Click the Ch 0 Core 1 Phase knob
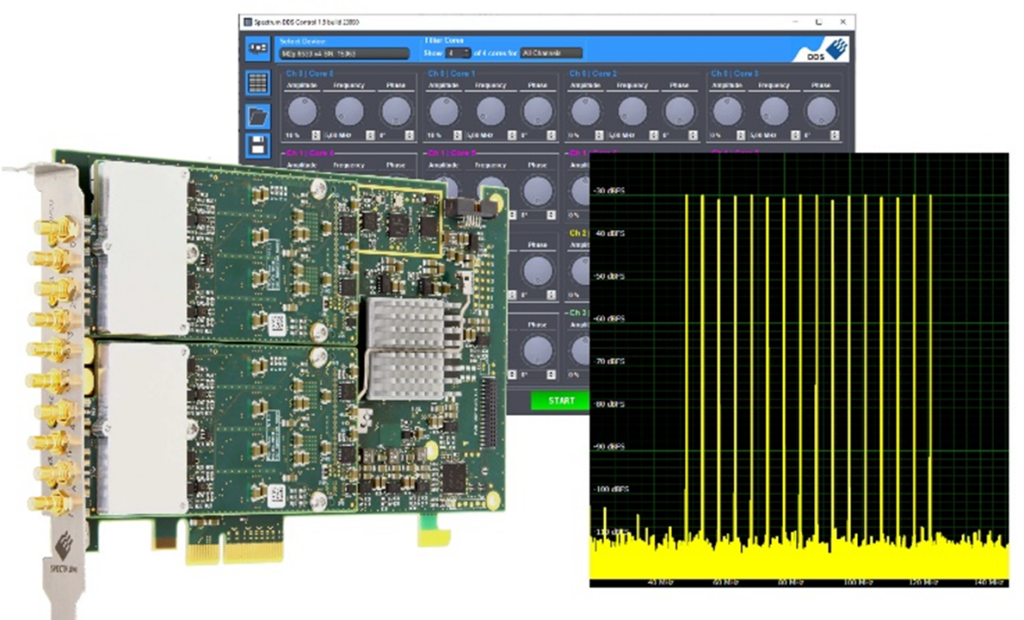 coord(537,111)
